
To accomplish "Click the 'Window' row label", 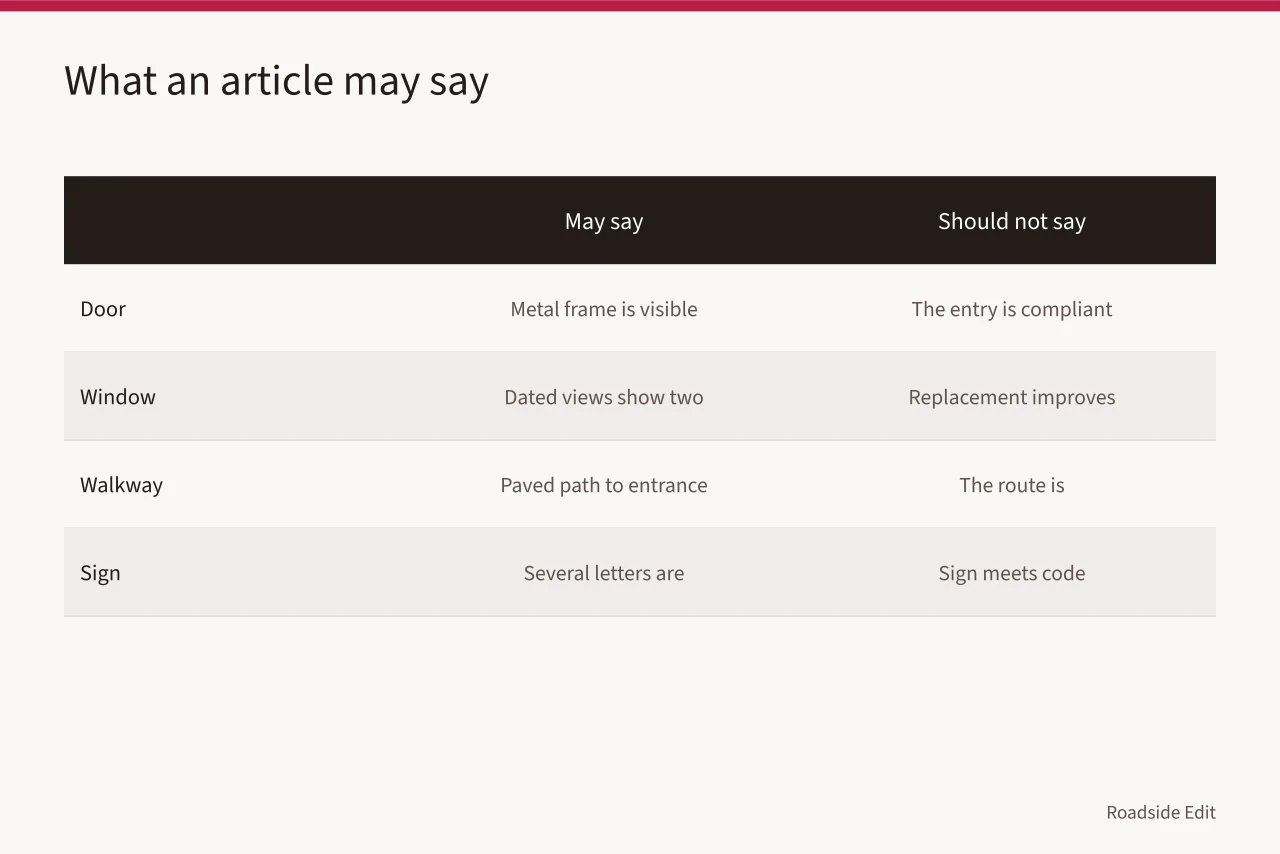I will [118, 397].
